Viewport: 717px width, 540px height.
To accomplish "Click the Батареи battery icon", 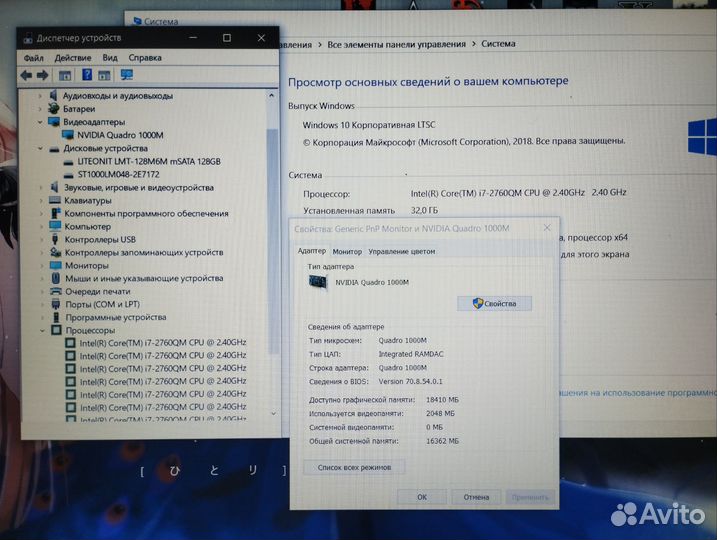I will [54, 109].
